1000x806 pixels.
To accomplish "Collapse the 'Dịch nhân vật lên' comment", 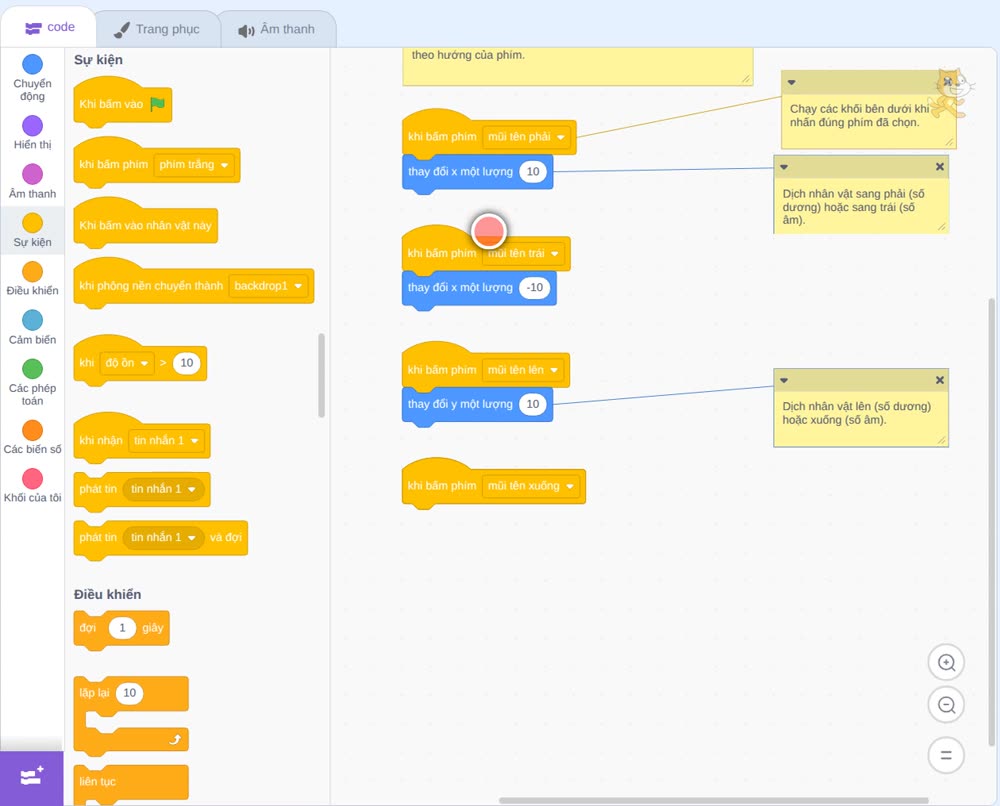I will click(x=784, y=381).
